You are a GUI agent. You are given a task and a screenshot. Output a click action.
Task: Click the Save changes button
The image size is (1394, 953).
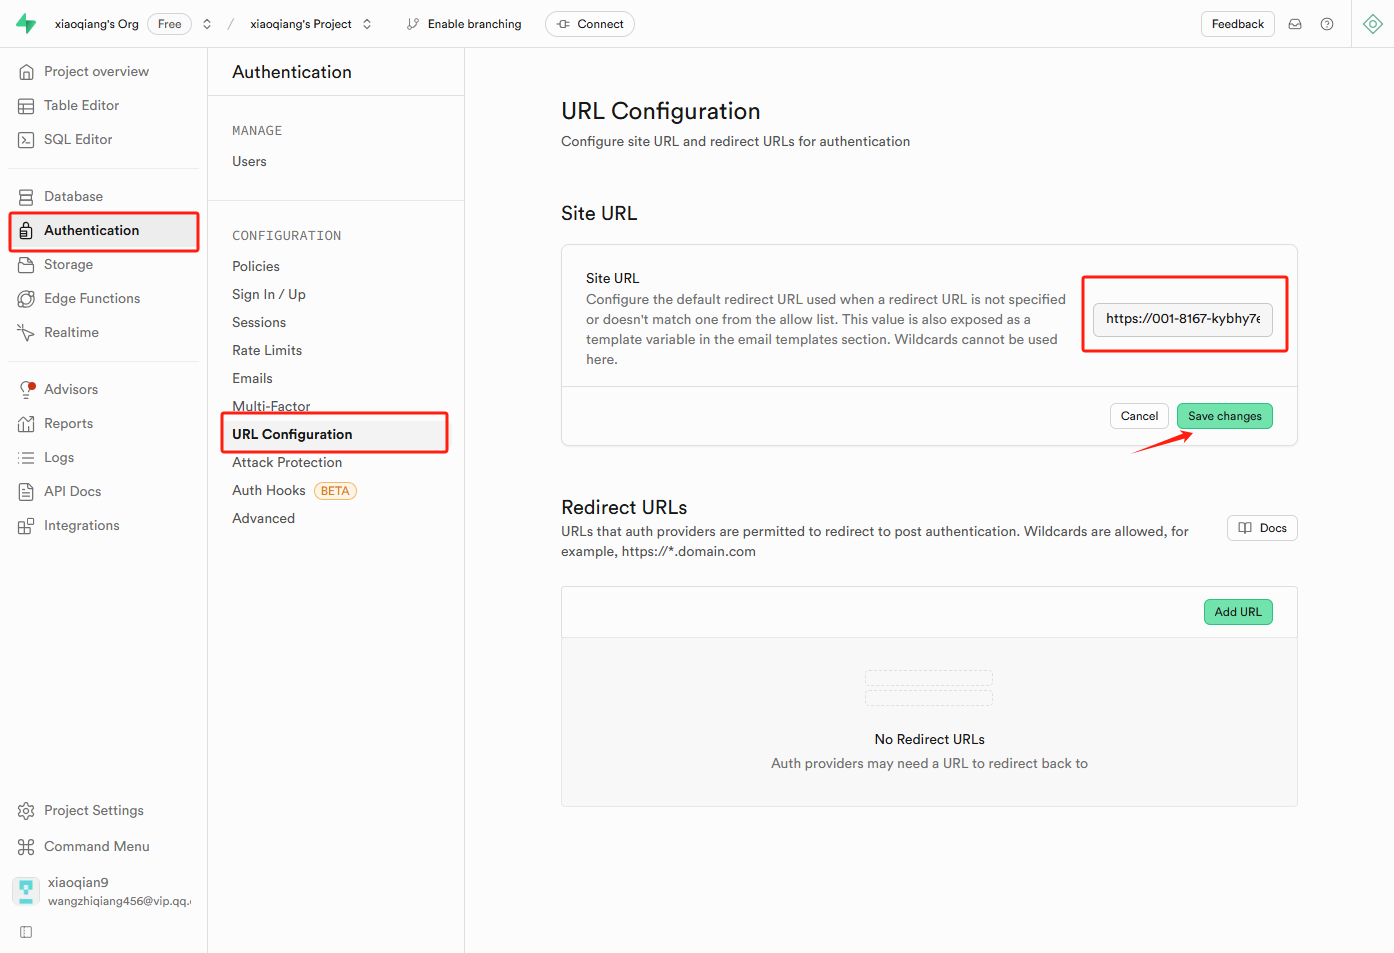1224,416
